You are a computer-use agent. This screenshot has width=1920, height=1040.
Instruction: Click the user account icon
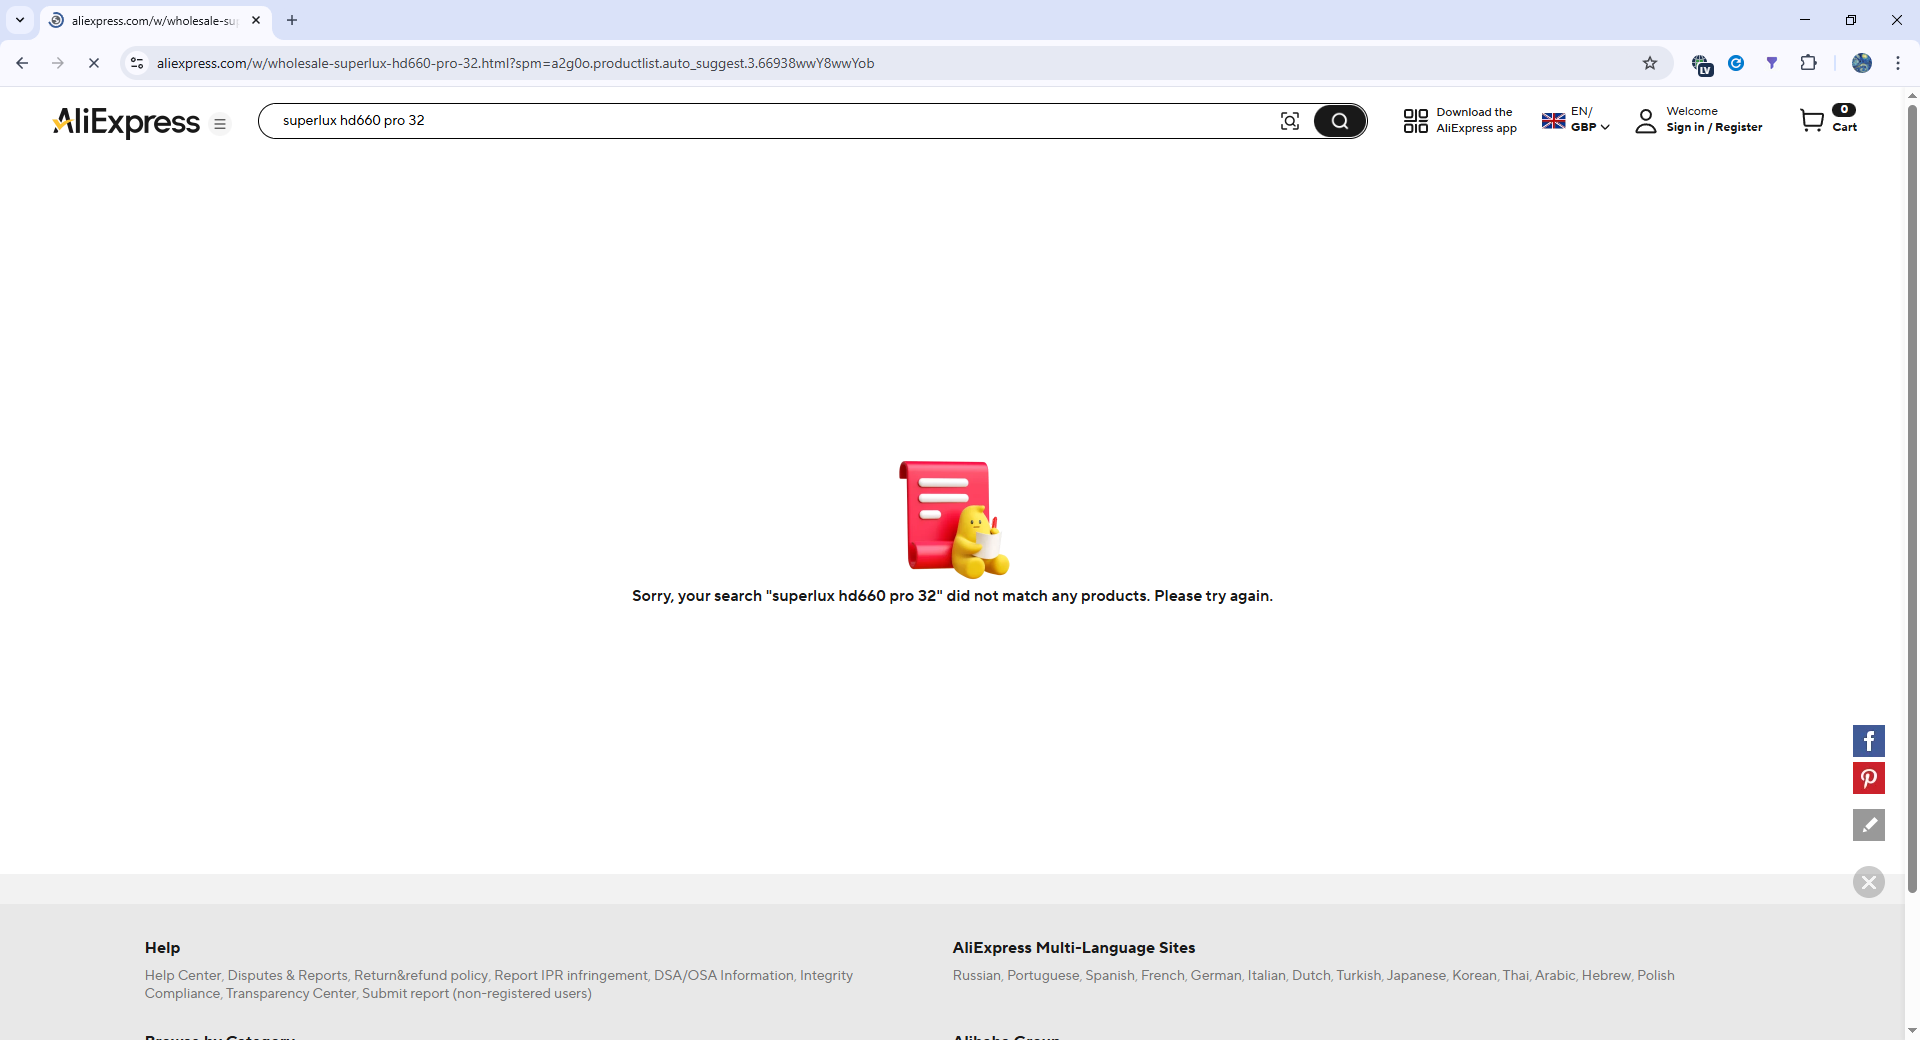click(1645, 121)
